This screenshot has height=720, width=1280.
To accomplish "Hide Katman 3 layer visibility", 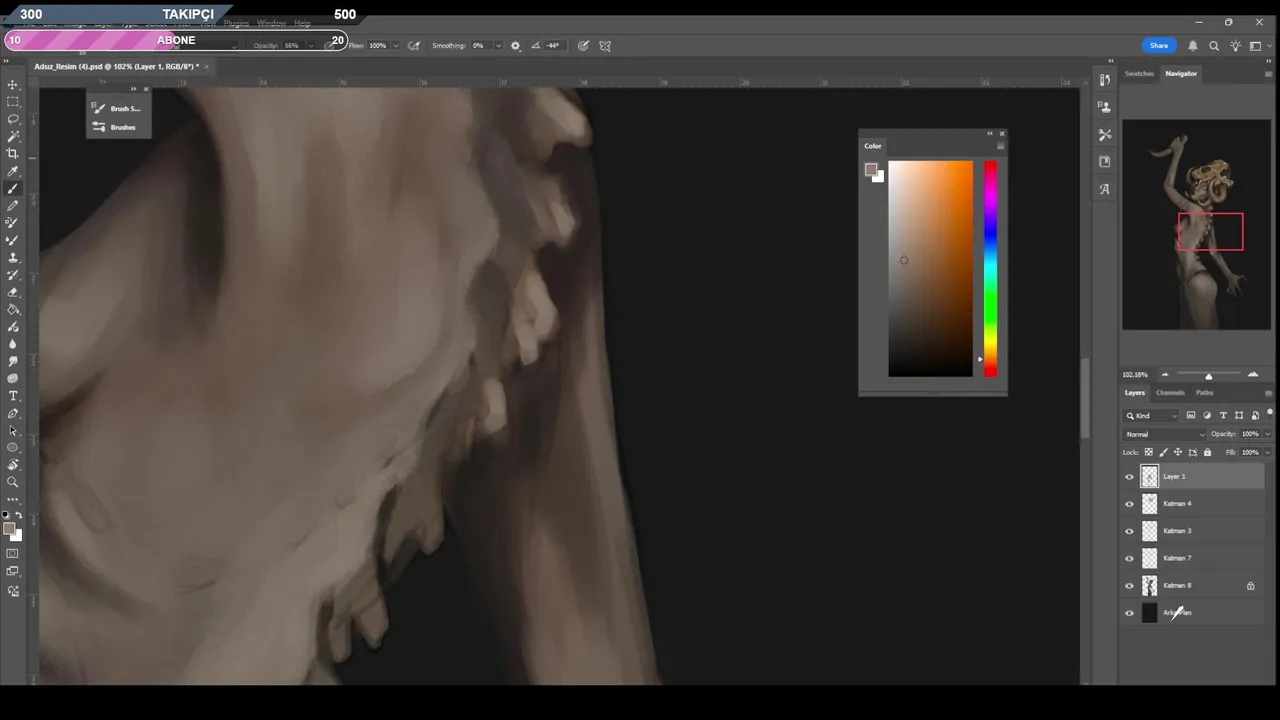I will coord(1130,531).
